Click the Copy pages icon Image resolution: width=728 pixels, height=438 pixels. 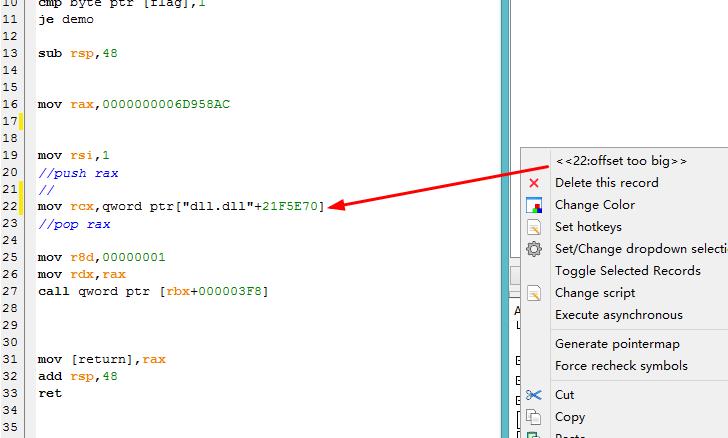point(533,417)
